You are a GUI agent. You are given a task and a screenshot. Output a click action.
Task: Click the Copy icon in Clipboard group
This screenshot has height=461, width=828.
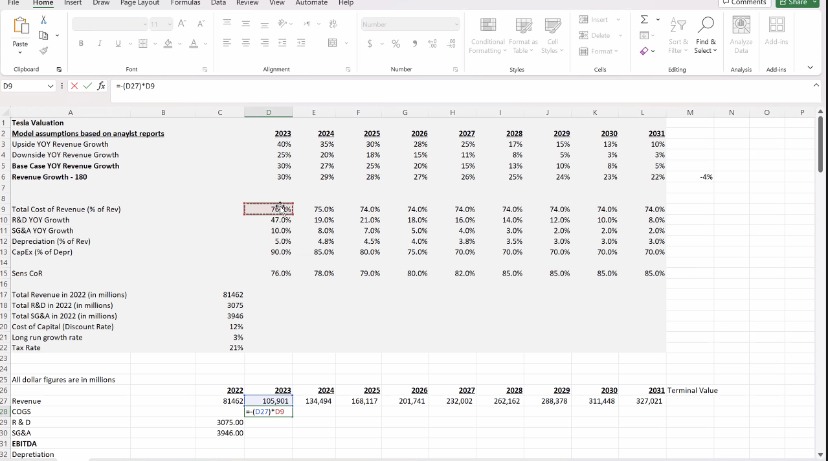(44, 35)
